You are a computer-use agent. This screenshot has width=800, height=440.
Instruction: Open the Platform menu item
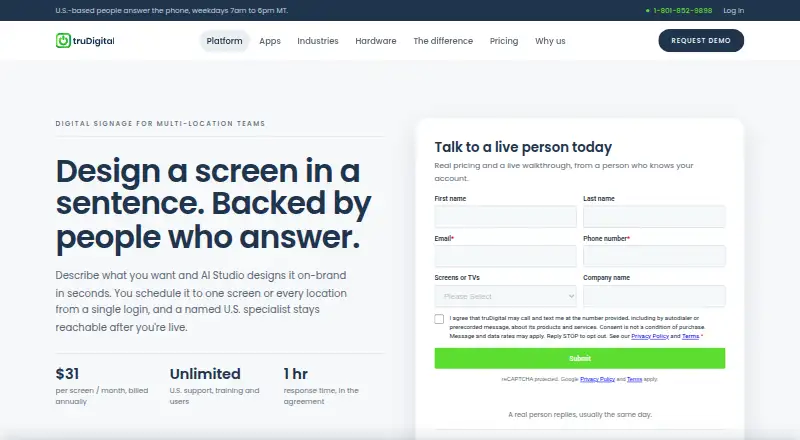[224, 41]
